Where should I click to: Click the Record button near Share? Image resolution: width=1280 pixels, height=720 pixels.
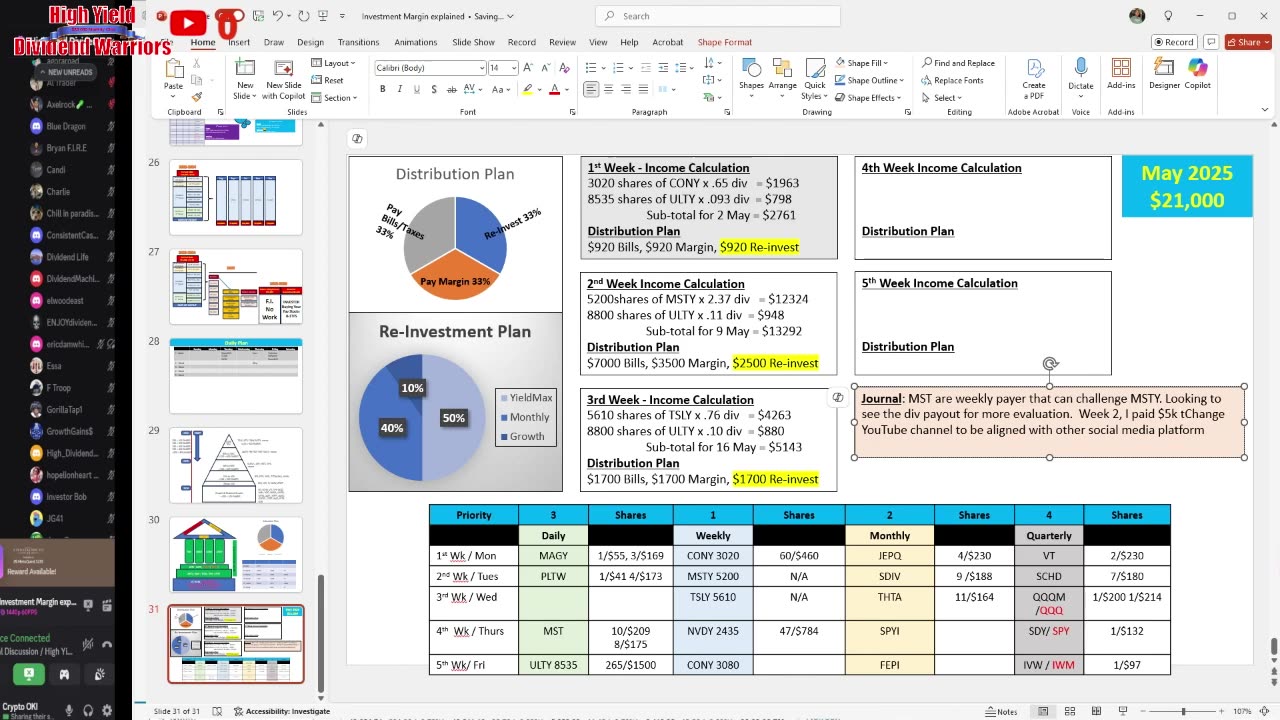tap(1174, 42)
